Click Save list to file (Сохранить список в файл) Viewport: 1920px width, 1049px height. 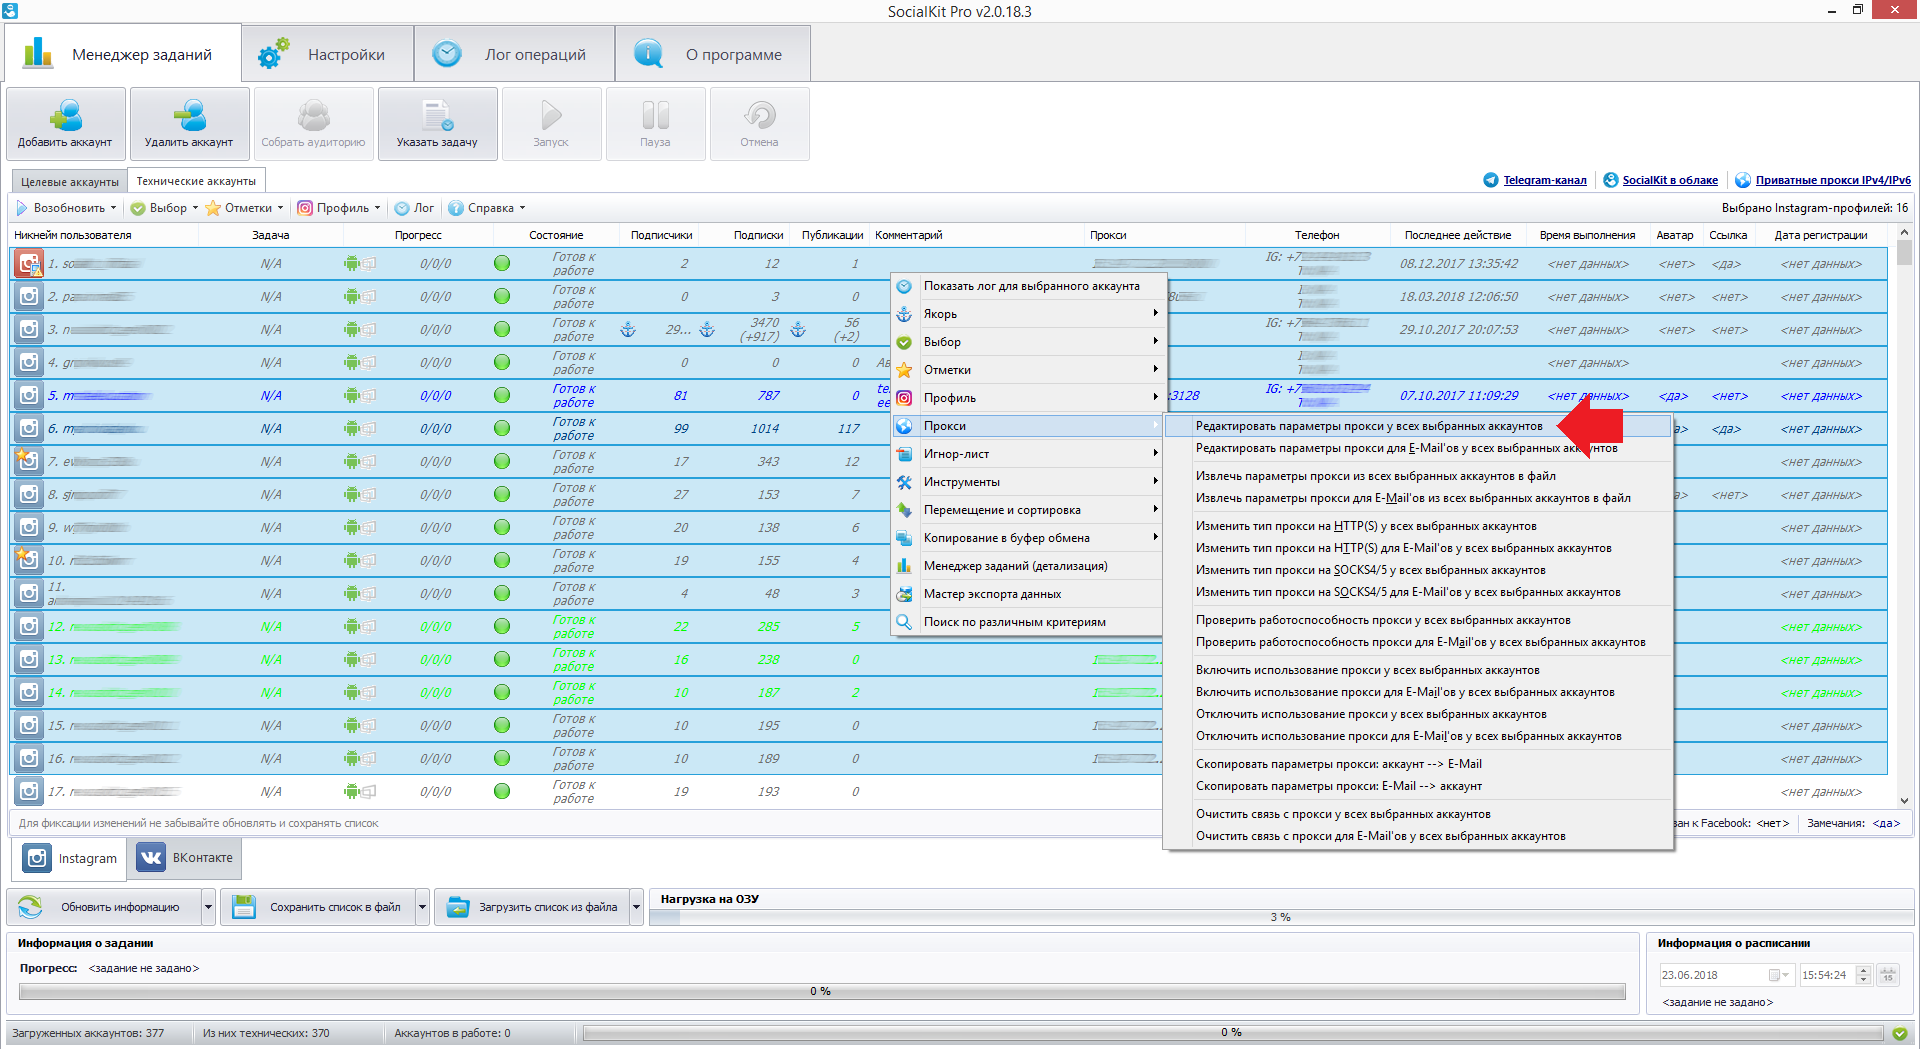click(x=318, y=907)
